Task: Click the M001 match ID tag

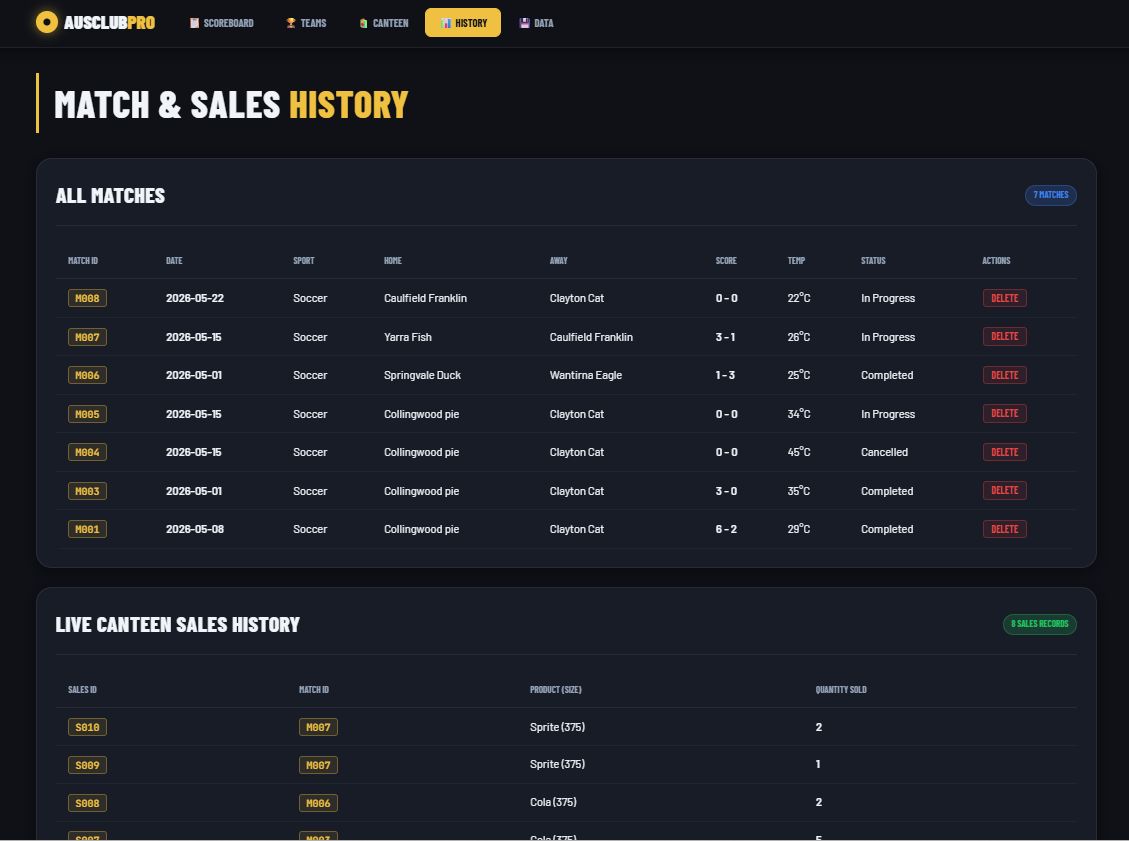Action: click(87, 529)
